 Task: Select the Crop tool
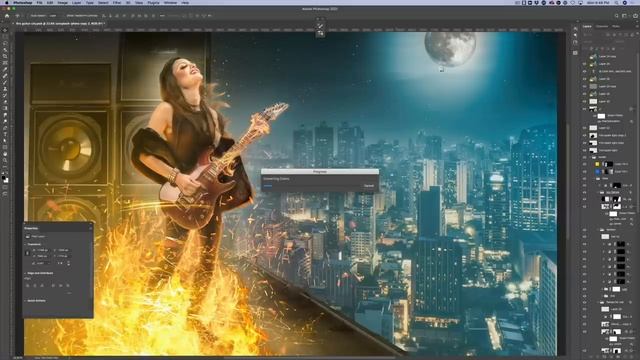5,56
